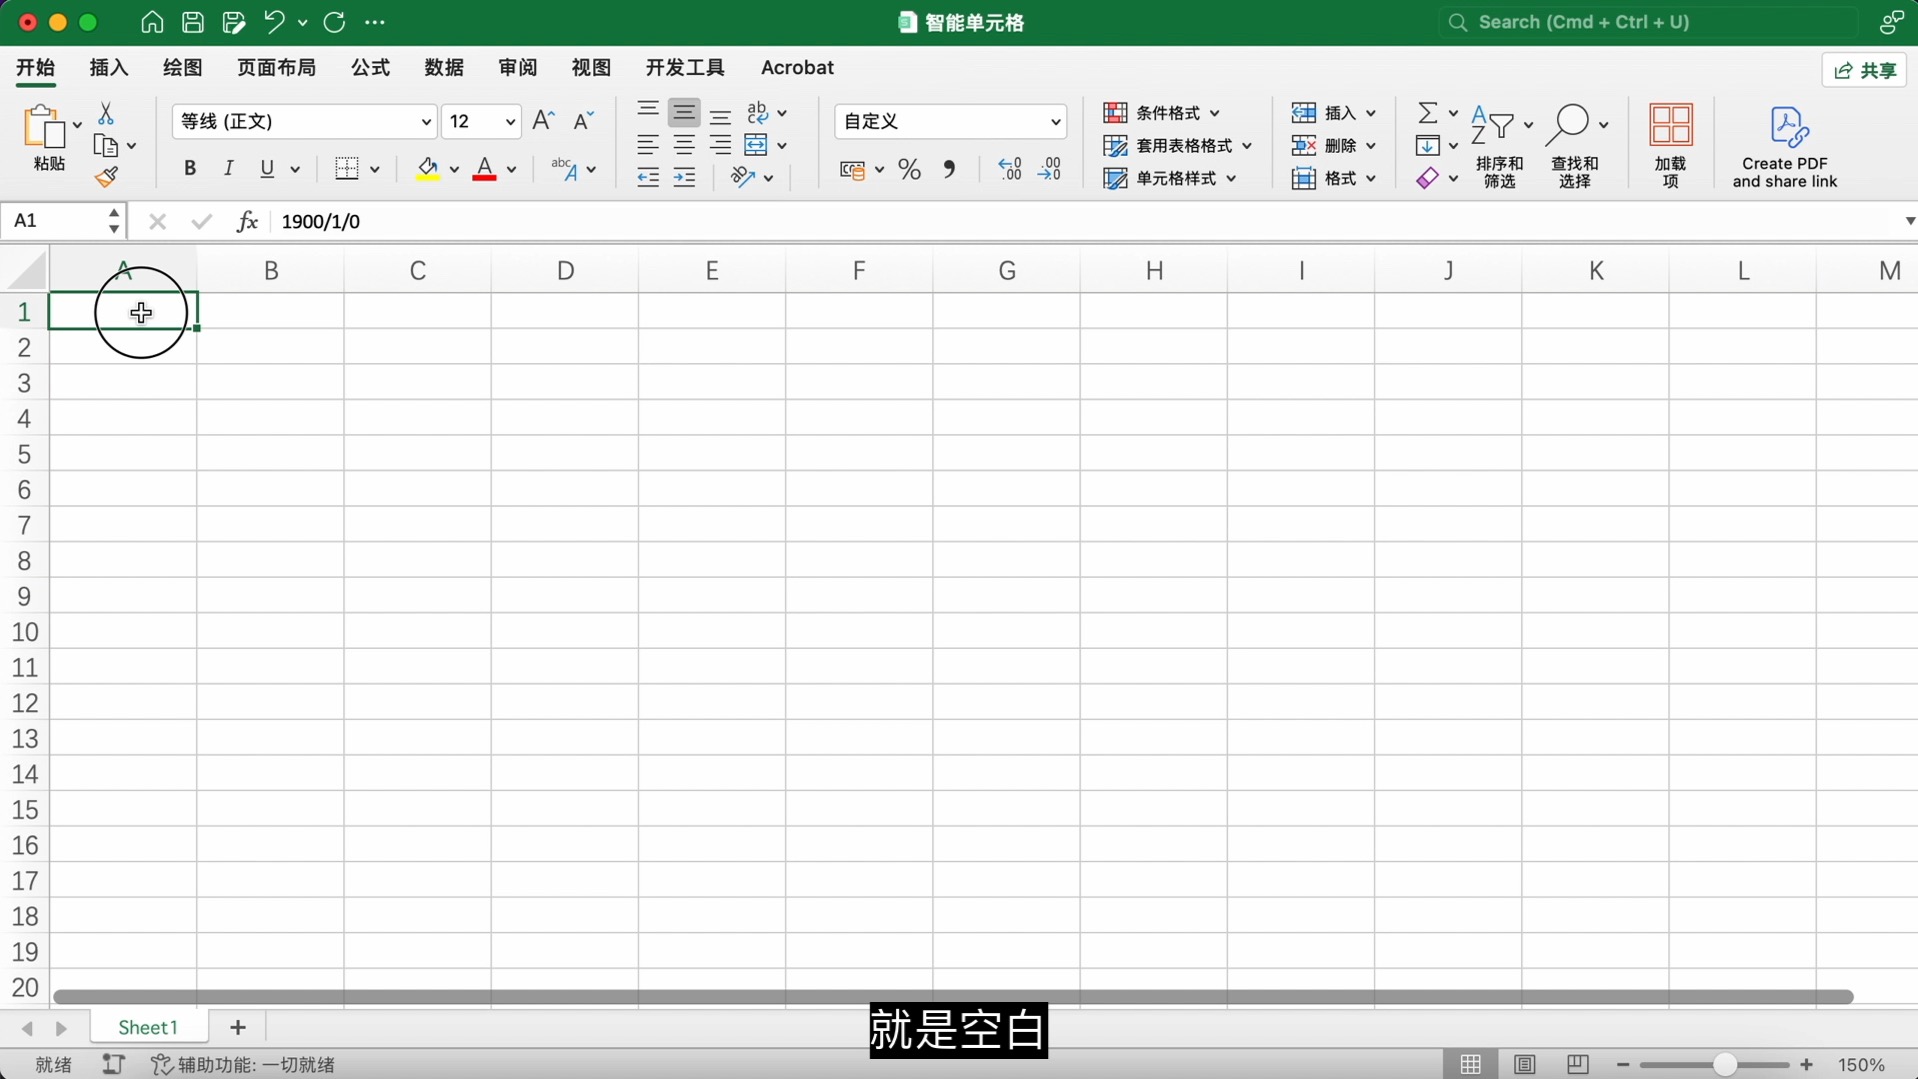
Task: Toggle Underline formatting
Action: pyautogui.click(x=267, y=169)
